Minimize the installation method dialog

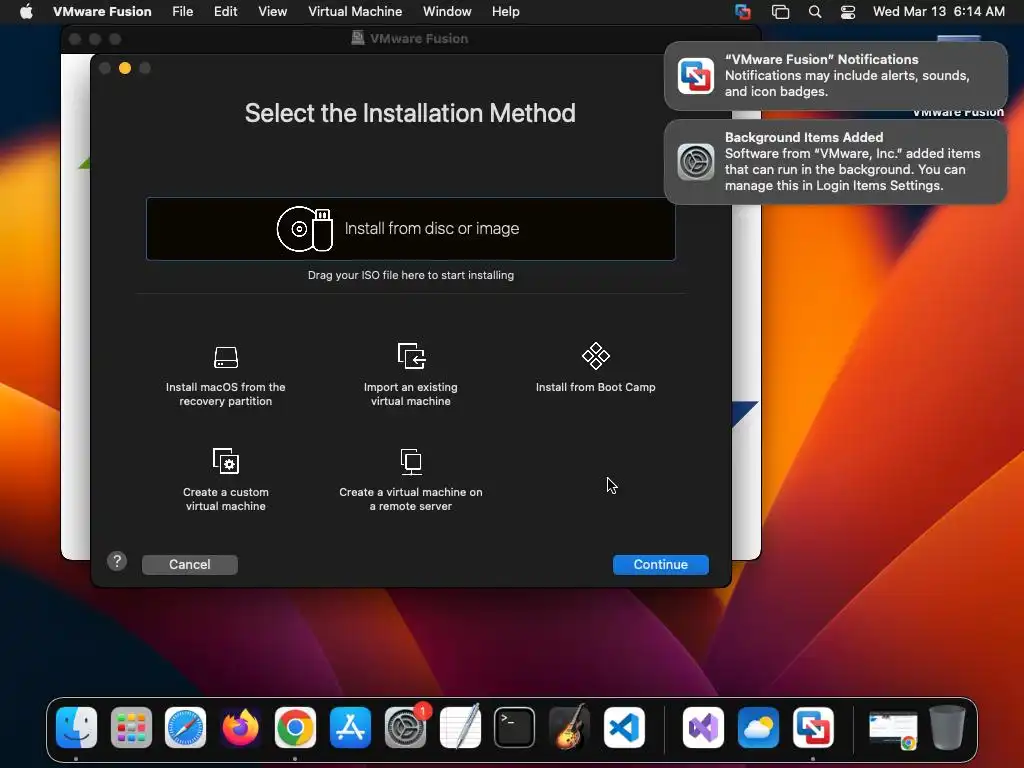(x=125, y=68)
